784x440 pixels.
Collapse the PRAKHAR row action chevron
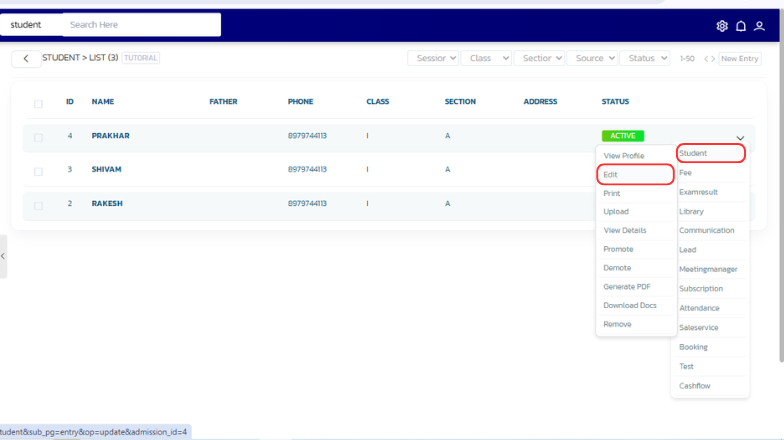[x=740, y=138]
